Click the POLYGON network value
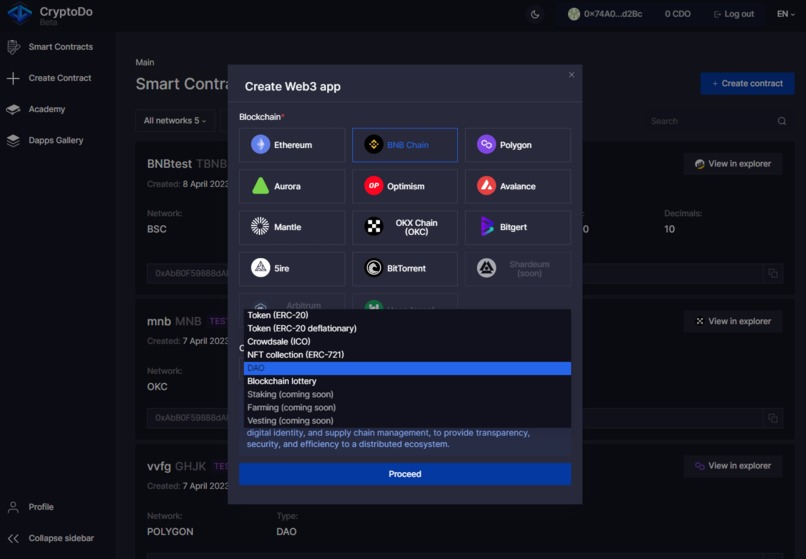This screenshot has width=806, height=559. coord(170,532)
